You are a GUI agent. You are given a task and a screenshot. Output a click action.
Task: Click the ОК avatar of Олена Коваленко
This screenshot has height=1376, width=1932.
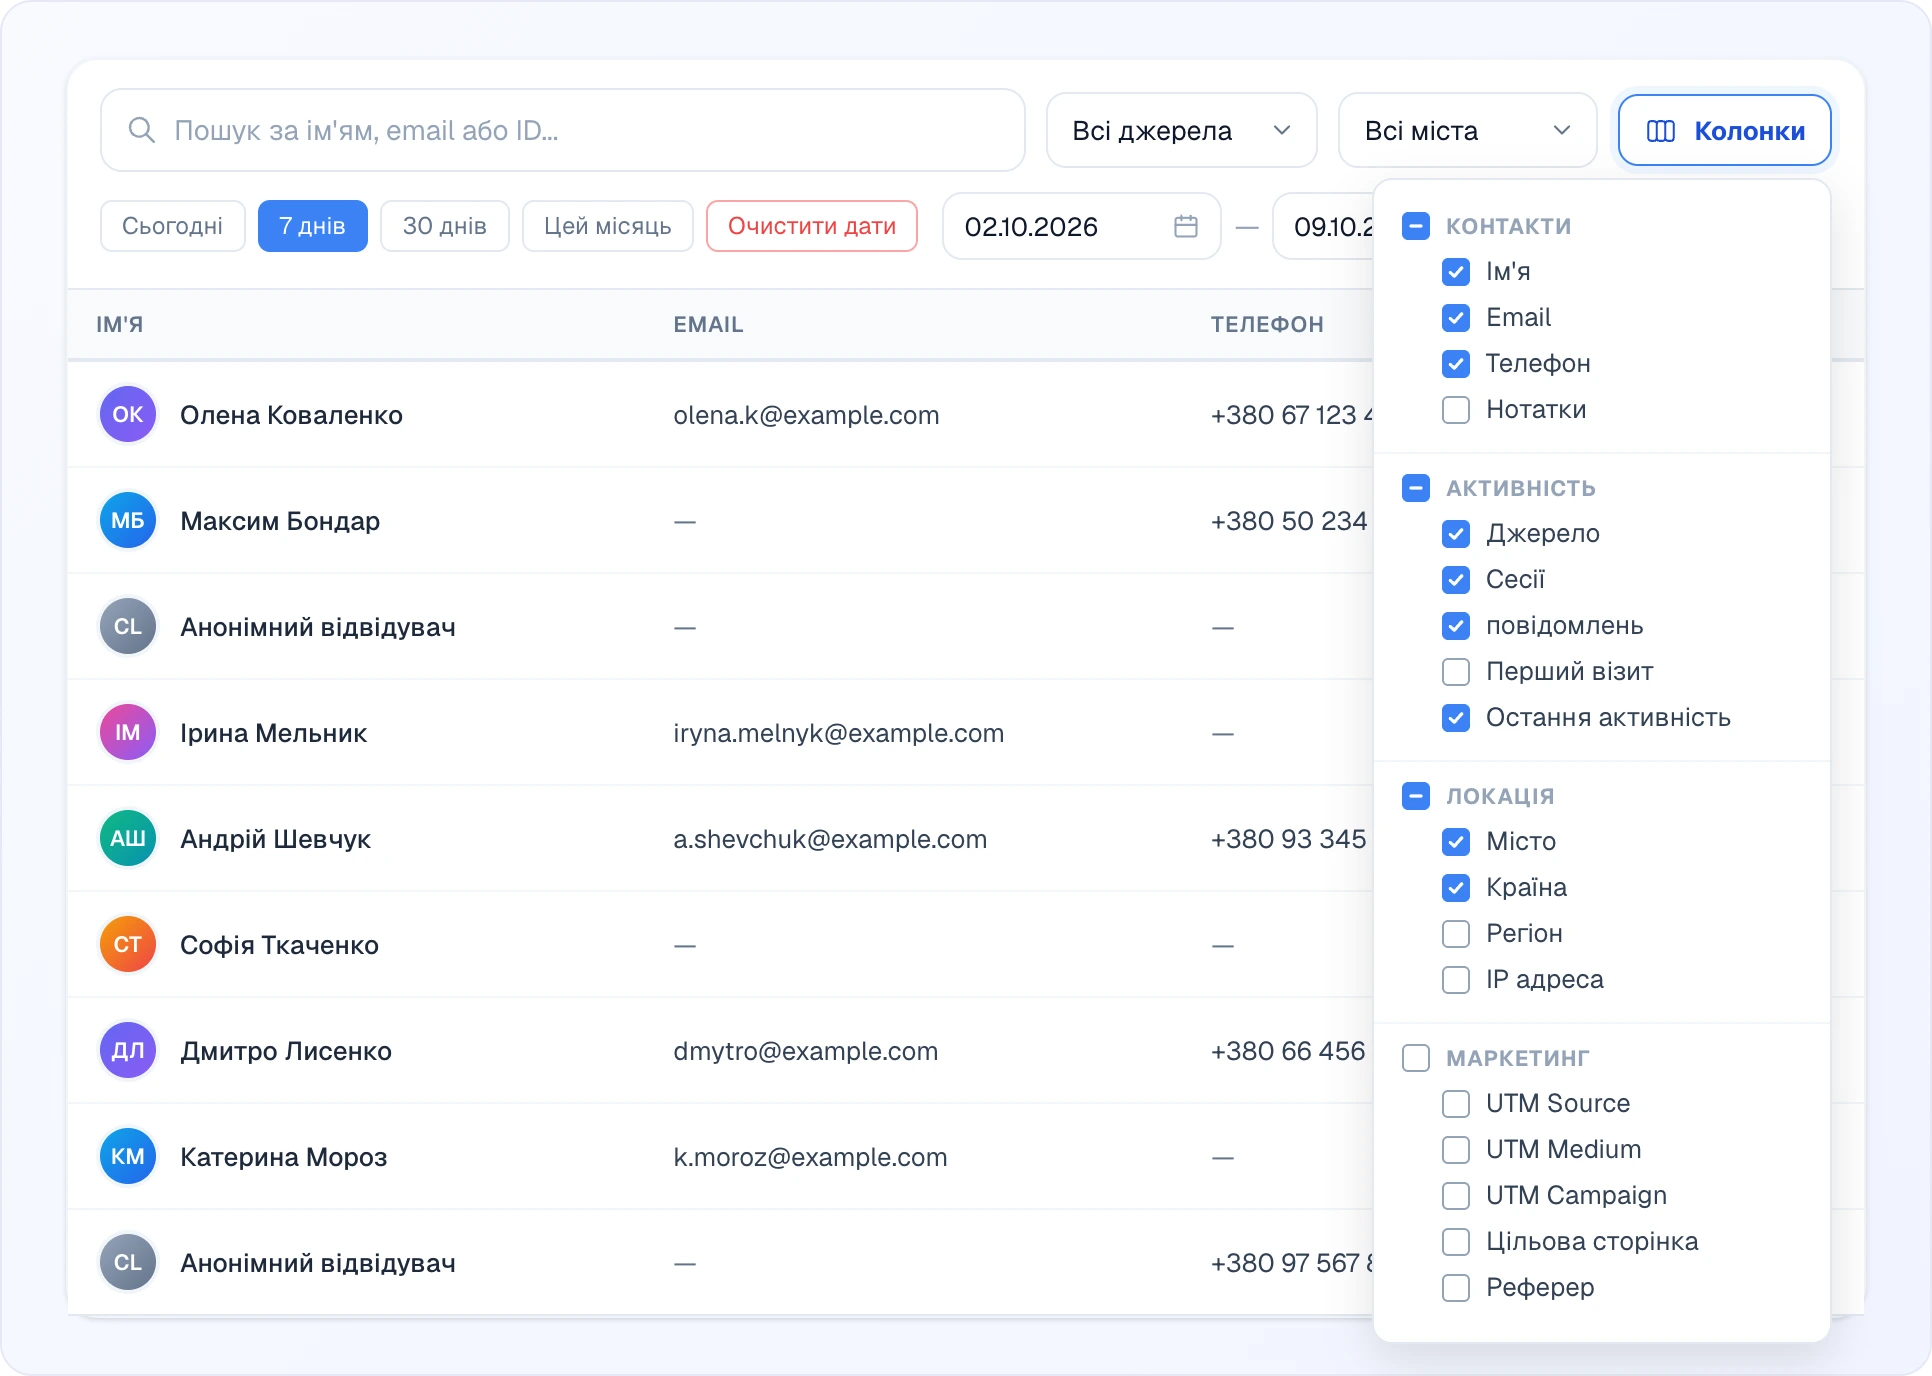click(x=128, y=414)
